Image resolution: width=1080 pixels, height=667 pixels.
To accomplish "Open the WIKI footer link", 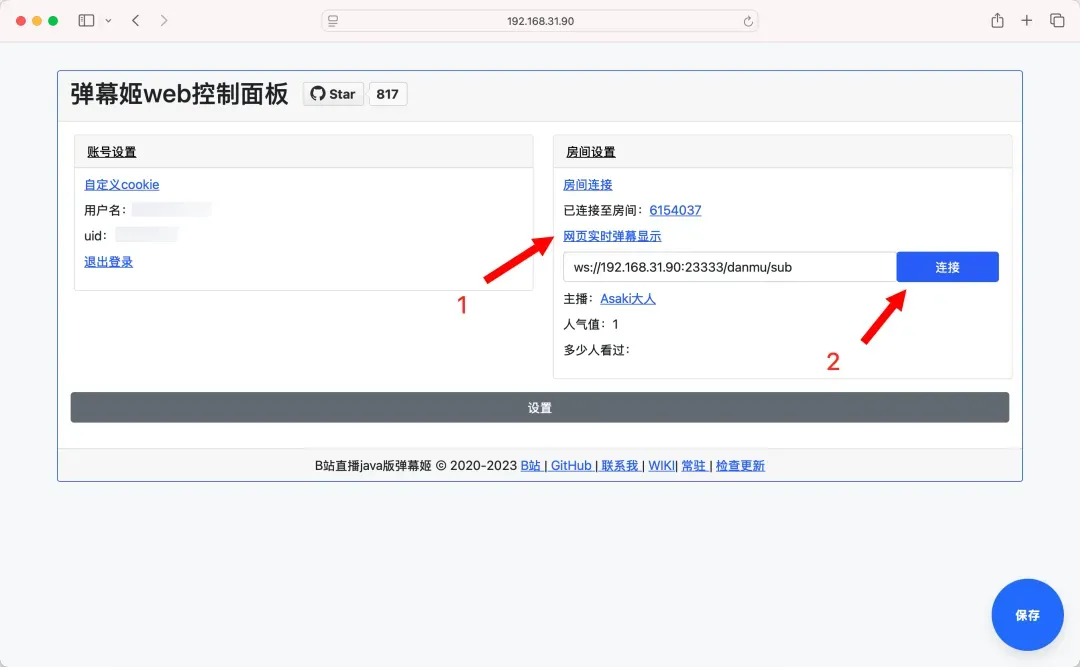I will 661,466.
